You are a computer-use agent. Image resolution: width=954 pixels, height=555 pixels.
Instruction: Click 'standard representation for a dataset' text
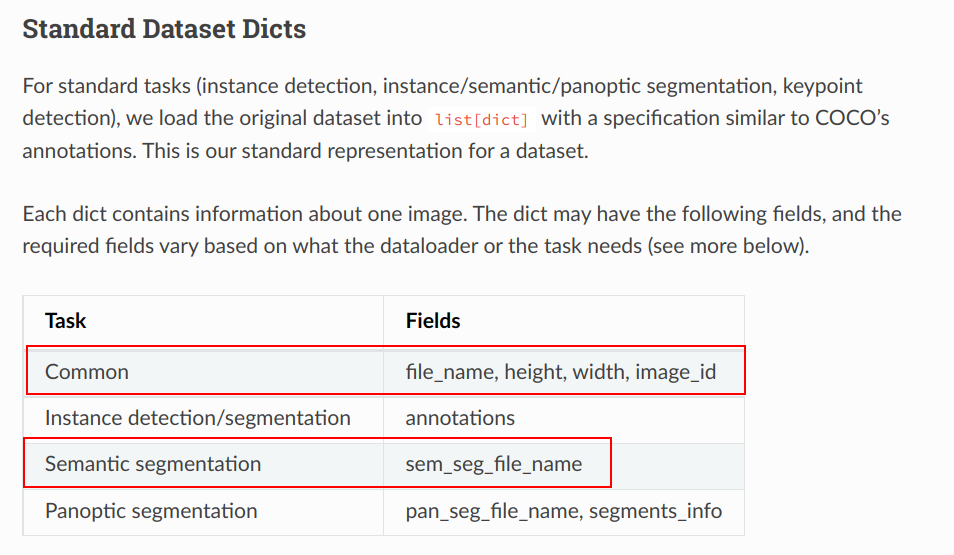[x=414, y=151]
